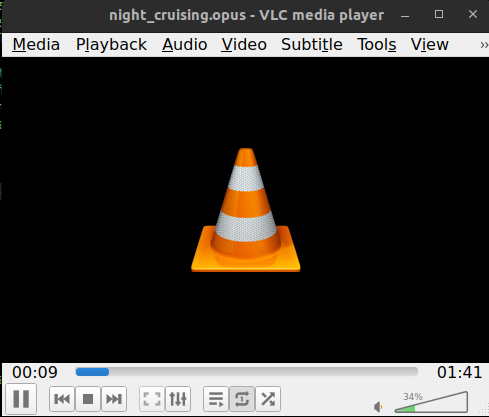Skip to the next track
The width and height of the screenshot is (489, 417).
click(x=114, y=399)
